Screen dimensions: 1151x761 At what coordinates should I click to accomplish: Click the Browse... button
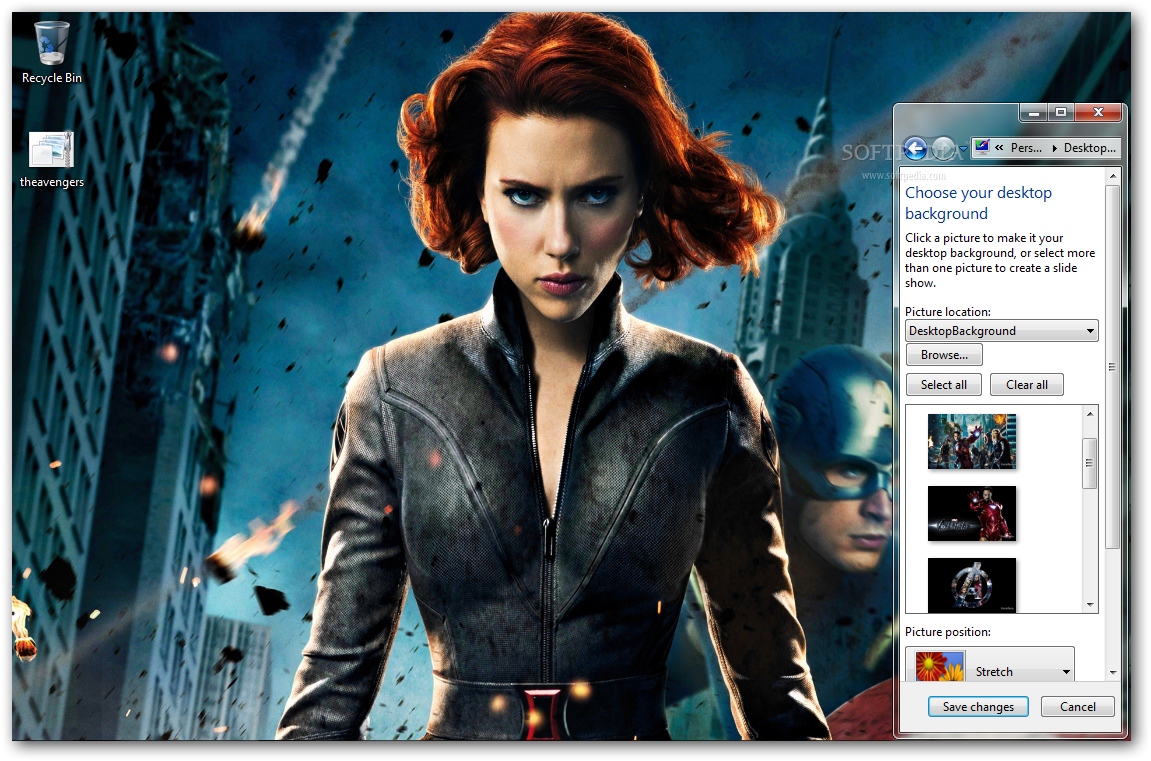[944, 354]
